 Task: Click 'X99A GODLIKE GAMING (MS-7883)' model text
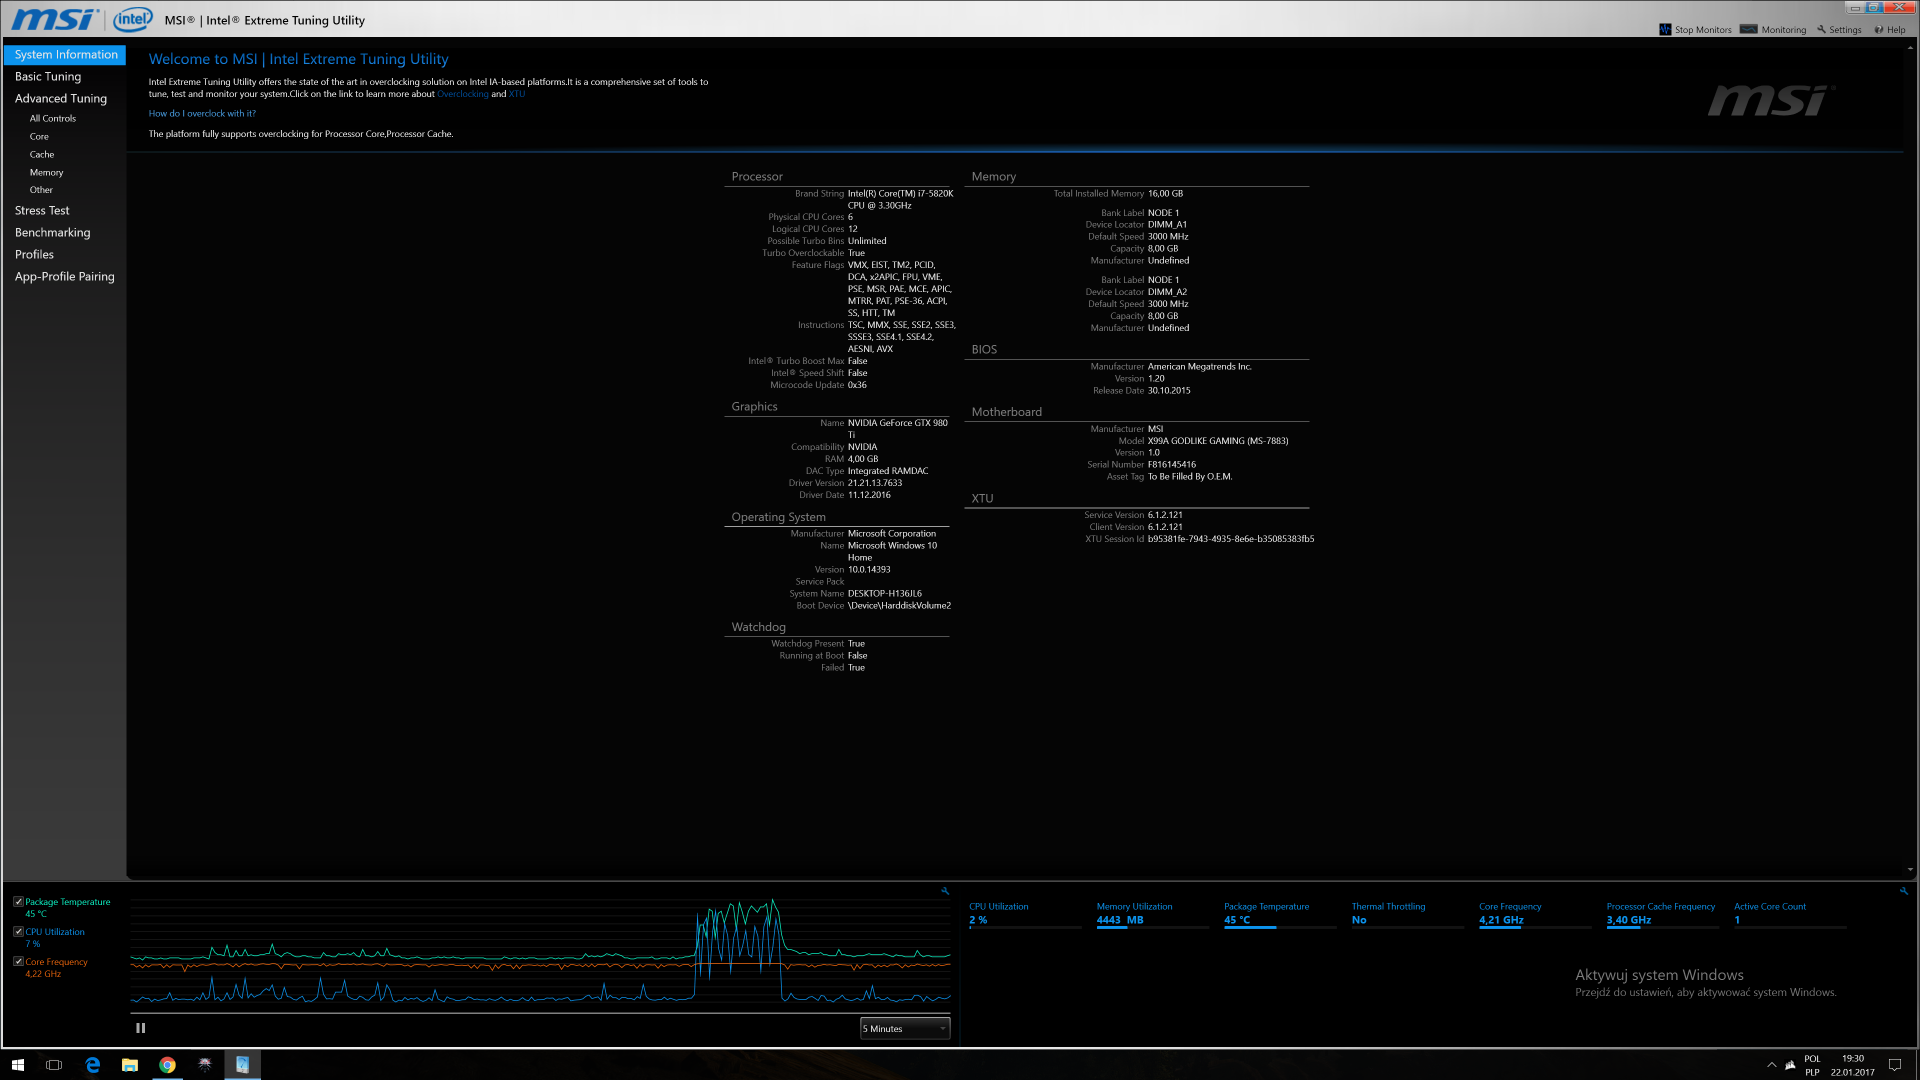point(1218,441)
